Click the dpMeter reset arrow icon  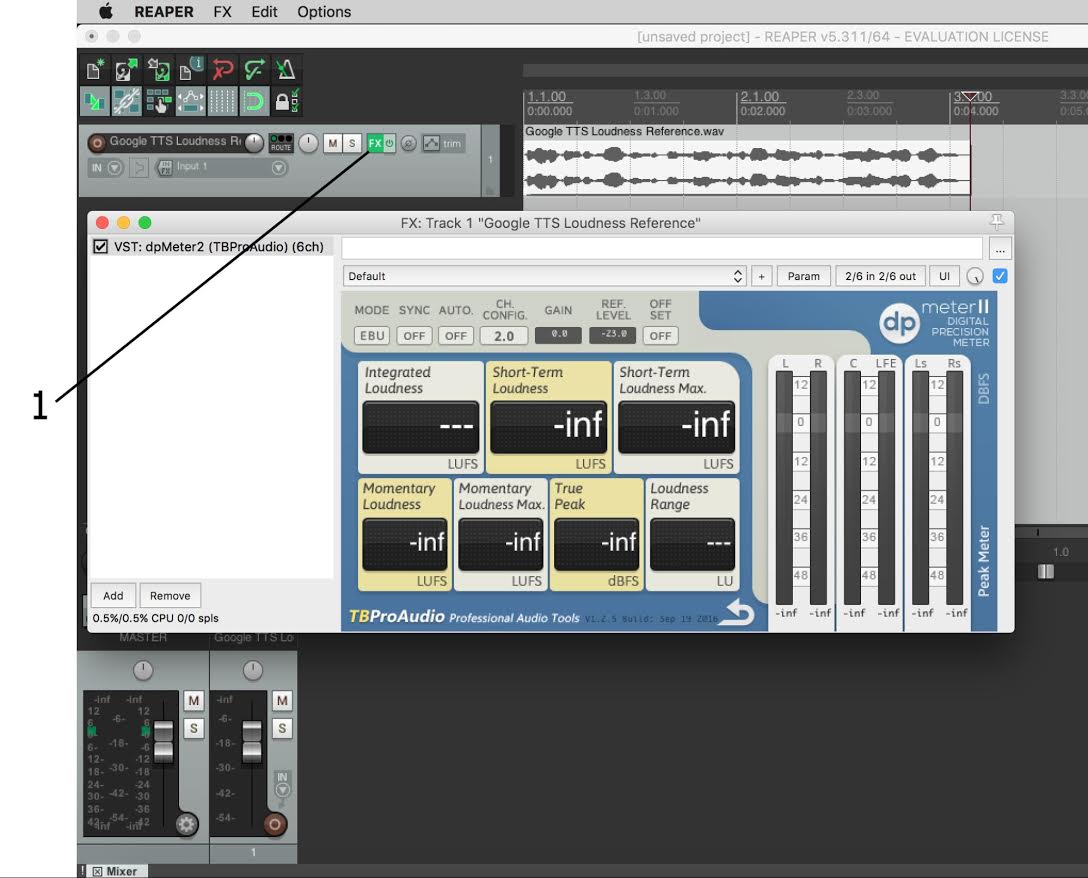pyautogui.click(x=736, y=614)
